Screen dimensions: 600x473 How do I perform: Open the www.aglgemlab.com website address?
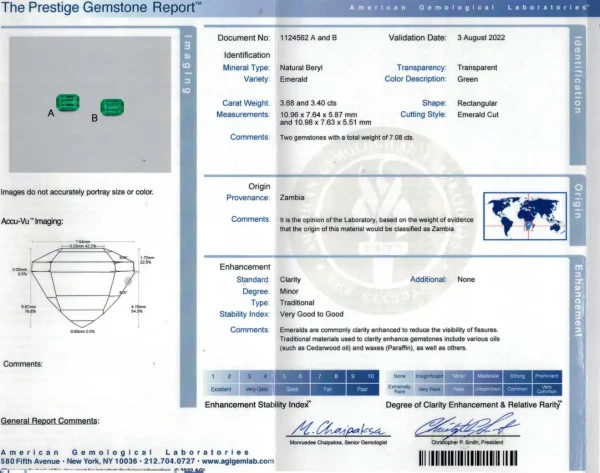[x=238, y=461]
